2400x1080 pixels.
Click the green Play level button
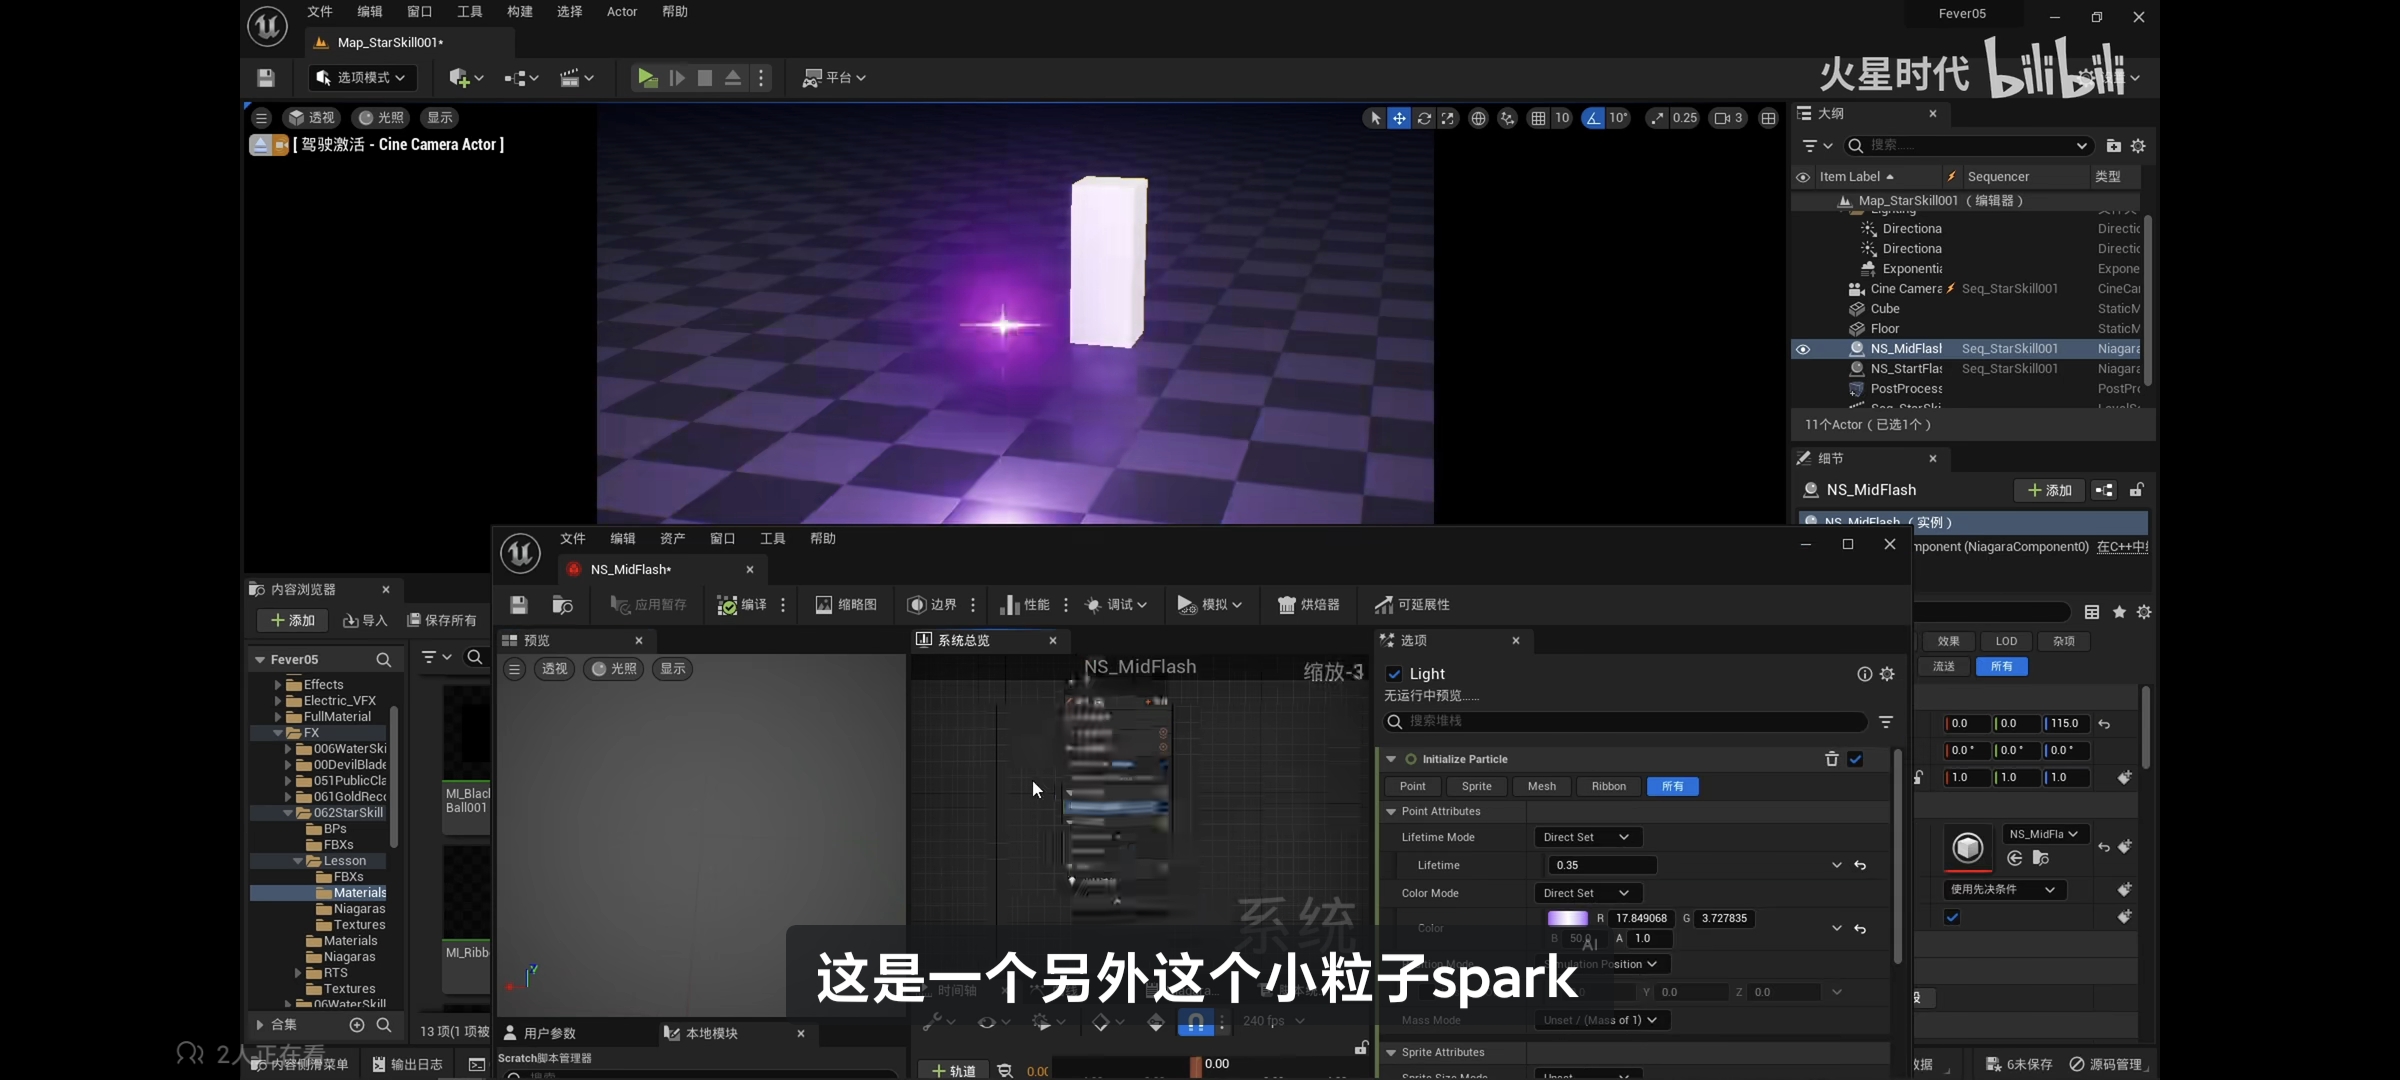(x=647, y=78)
